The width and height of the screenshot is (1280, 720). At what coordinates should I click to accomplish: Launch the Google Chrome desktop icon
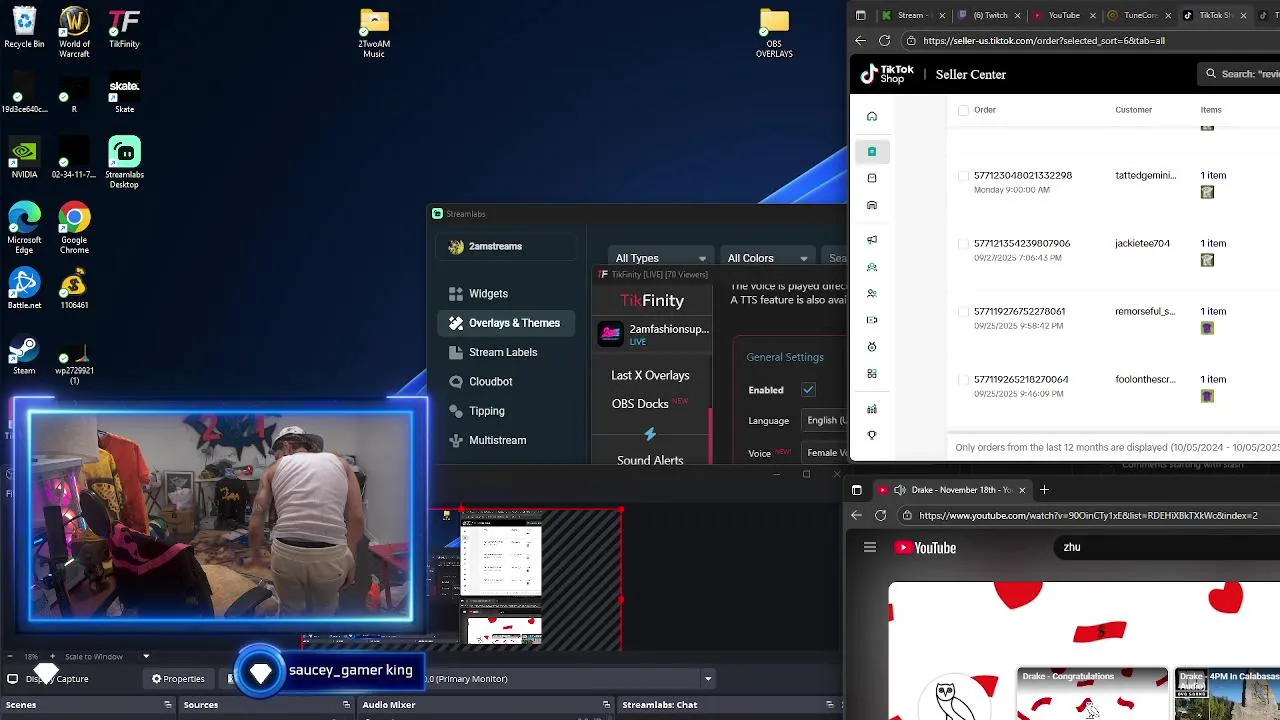tap(74, 227)
